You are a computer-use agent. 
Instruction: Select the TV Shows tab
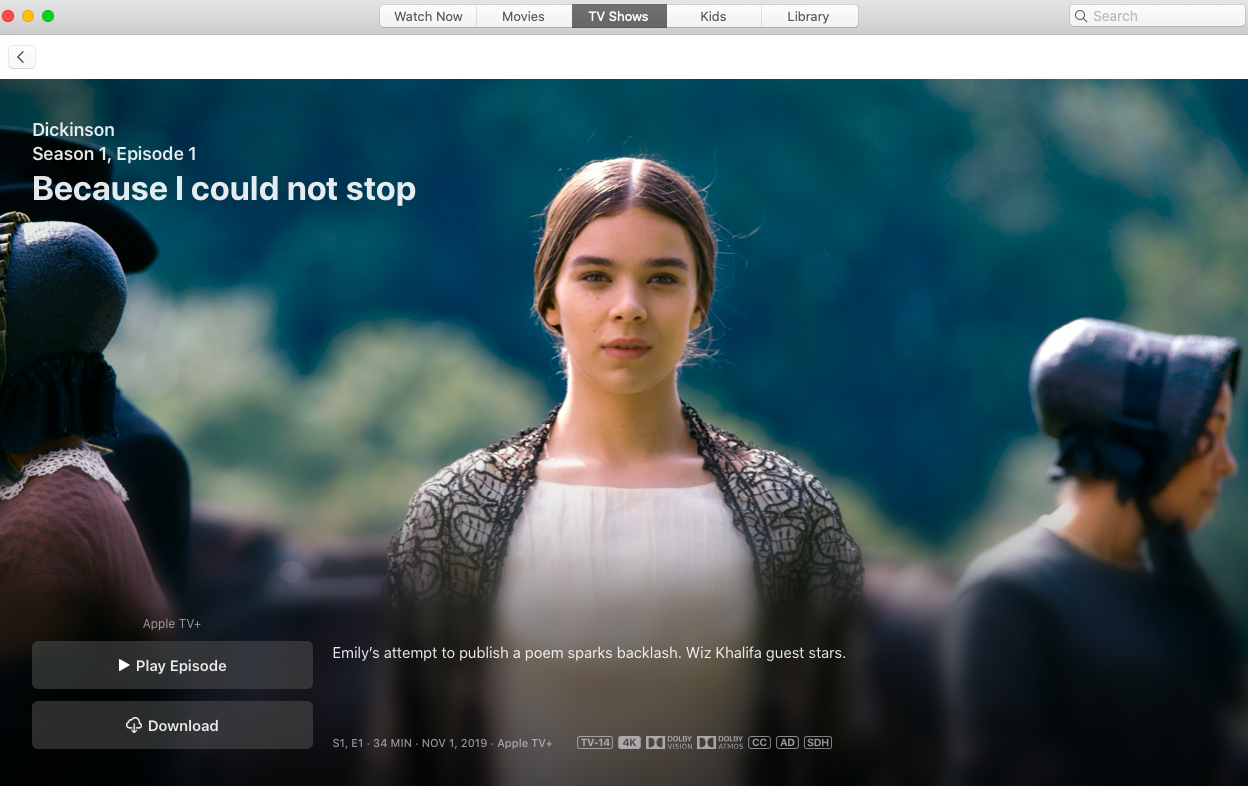tap(618, 16)
